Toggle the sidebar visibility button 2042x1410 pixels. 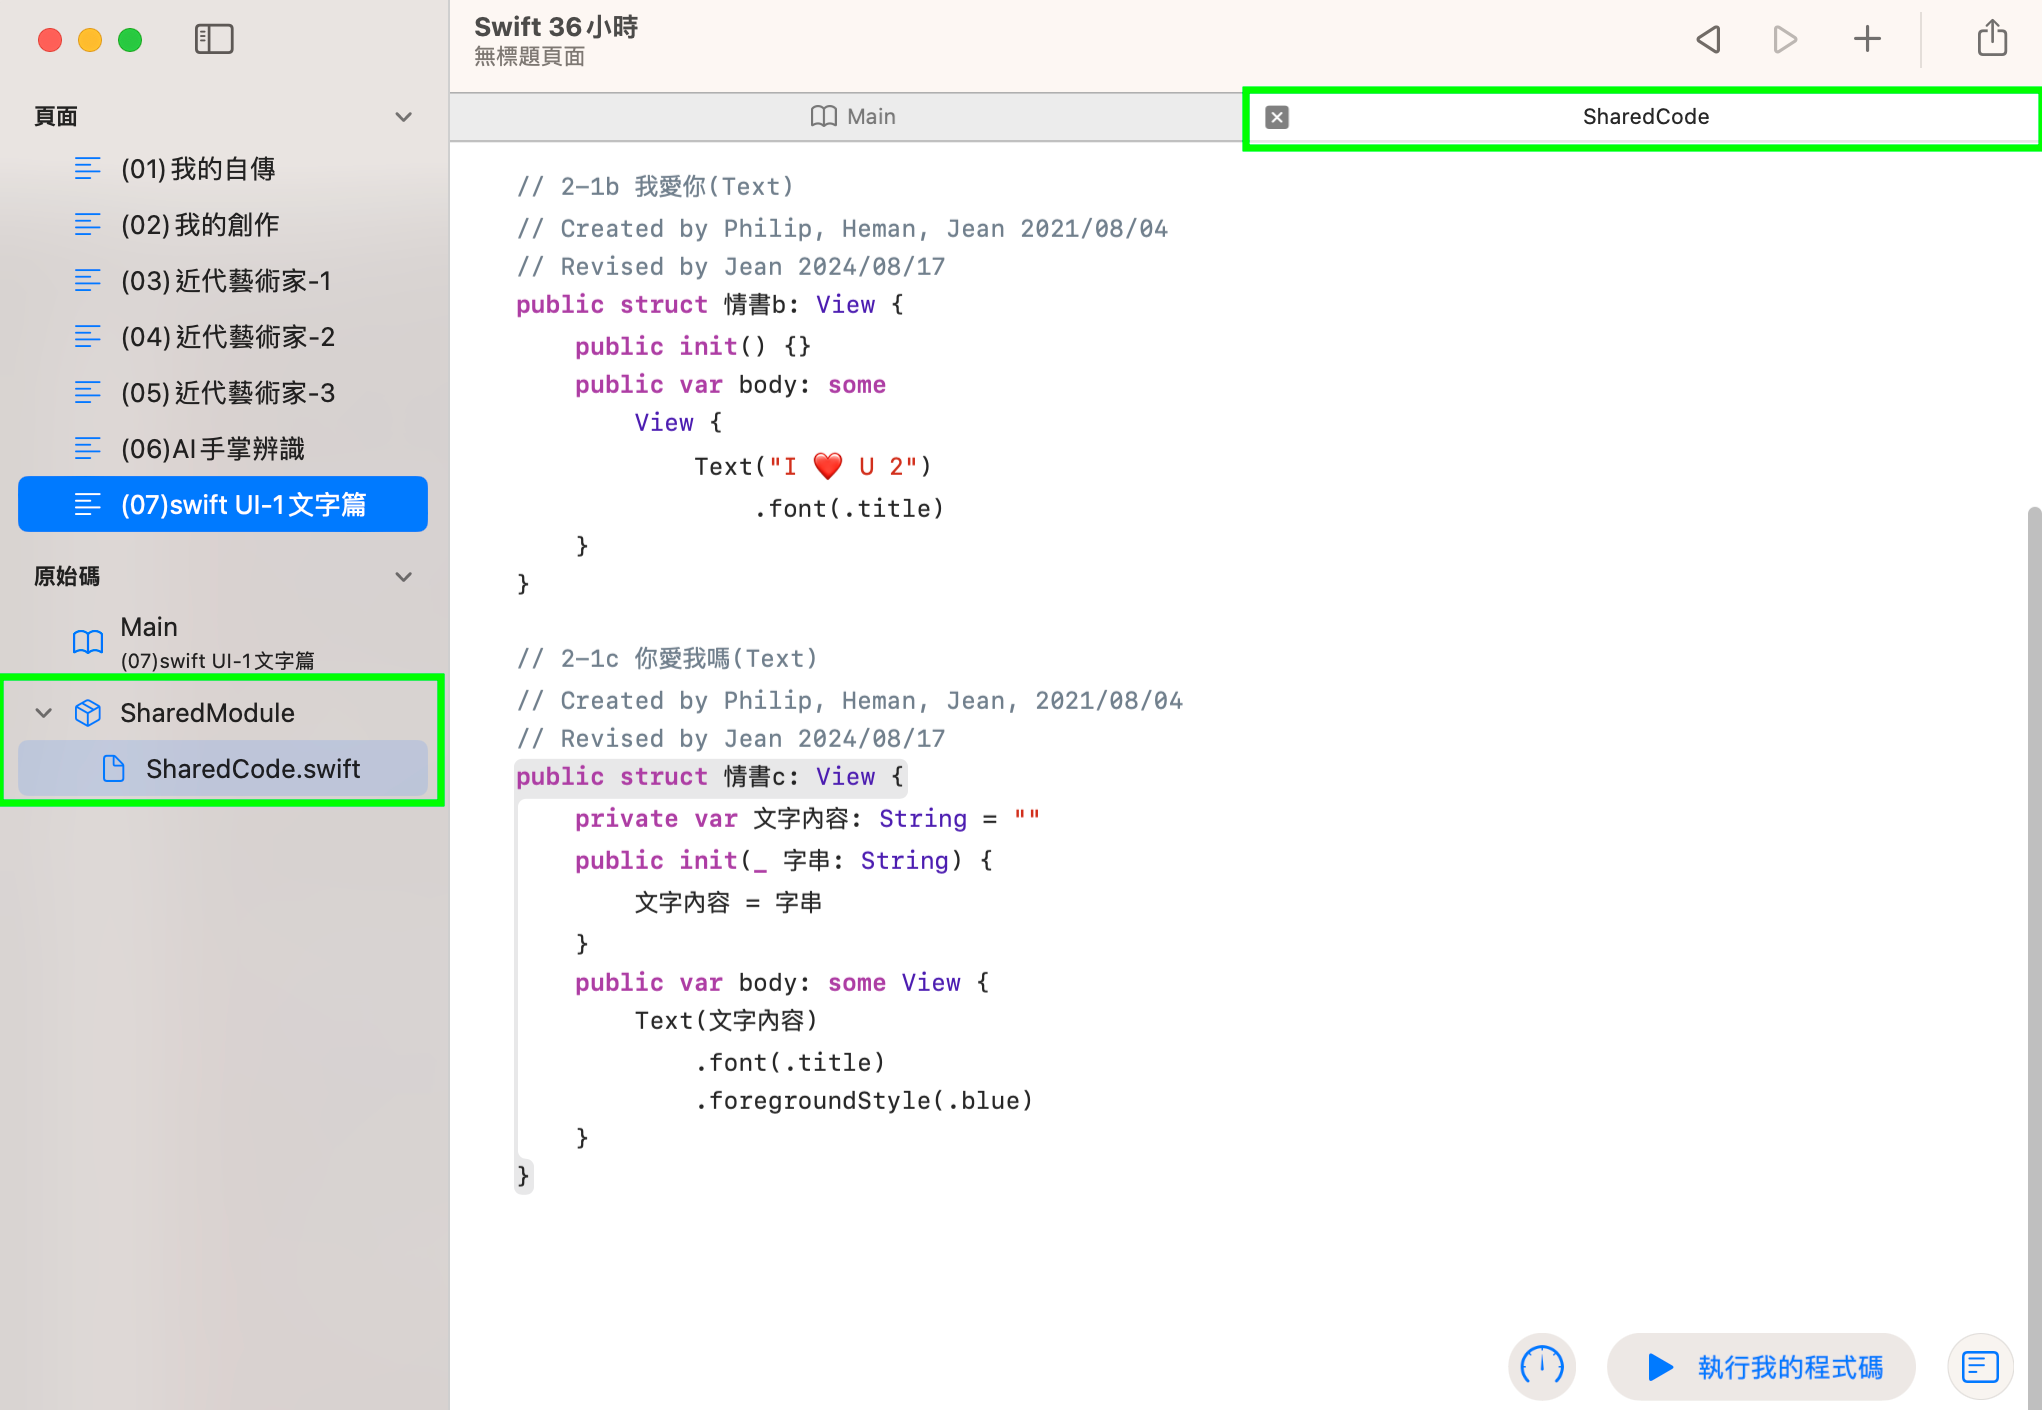213,40
